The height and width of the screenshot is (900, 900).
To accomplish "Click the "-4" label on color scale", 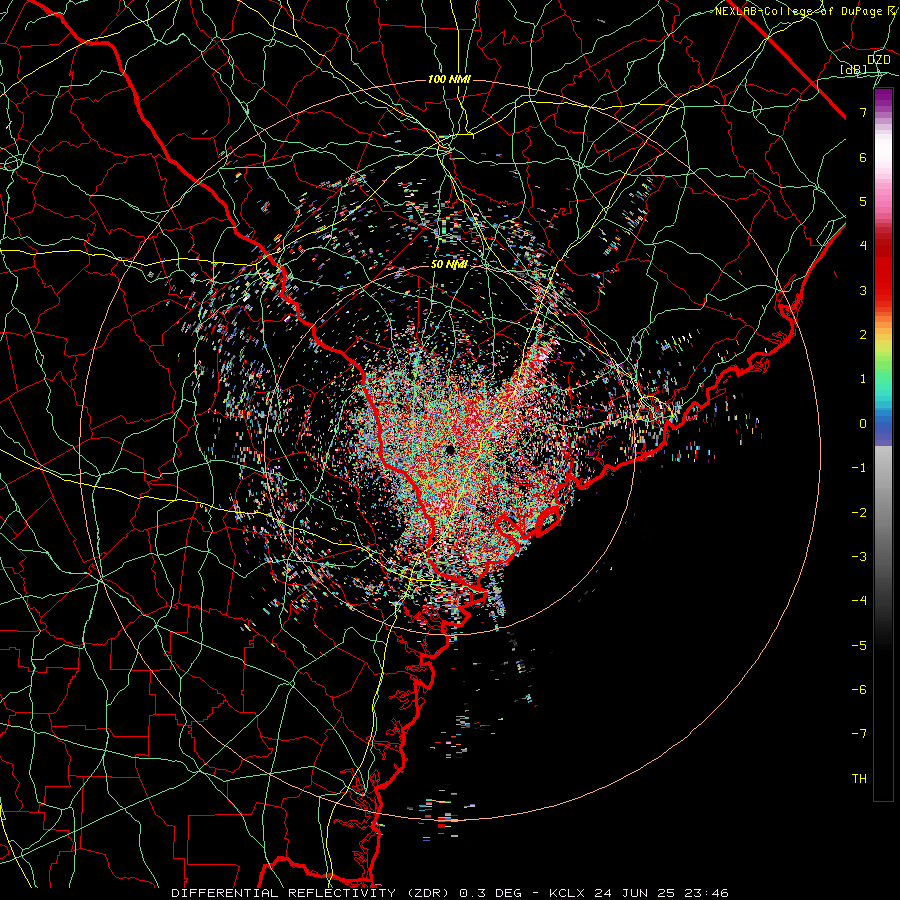I will [x=859, y=601].
